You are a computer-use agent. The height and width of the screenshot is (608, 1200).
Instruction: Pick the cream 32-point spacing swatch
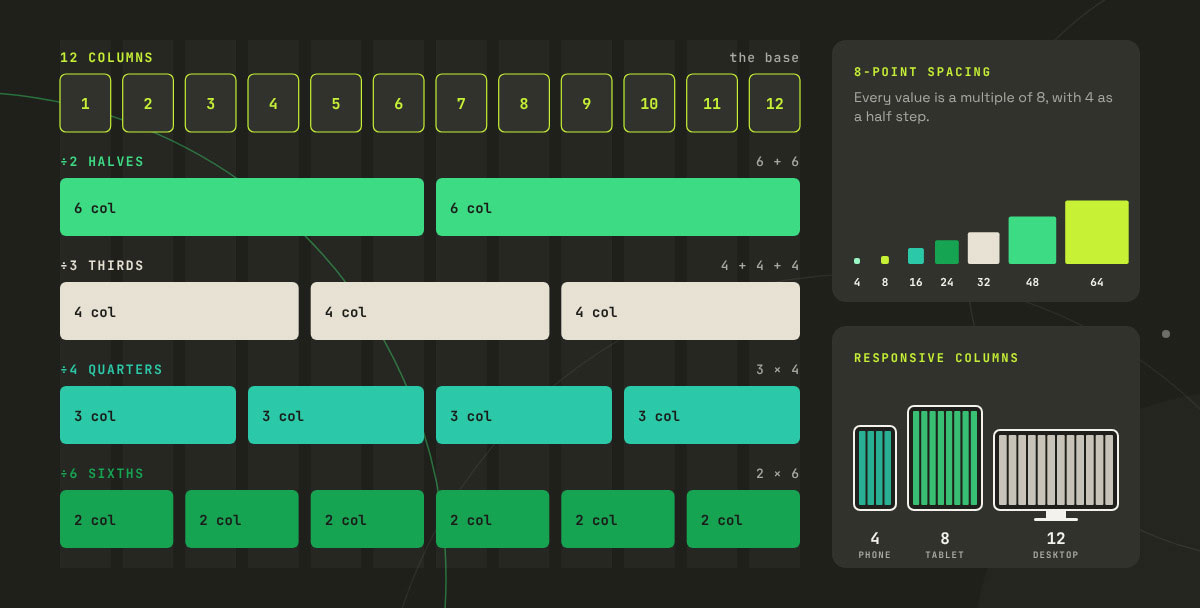pos(984,248)
